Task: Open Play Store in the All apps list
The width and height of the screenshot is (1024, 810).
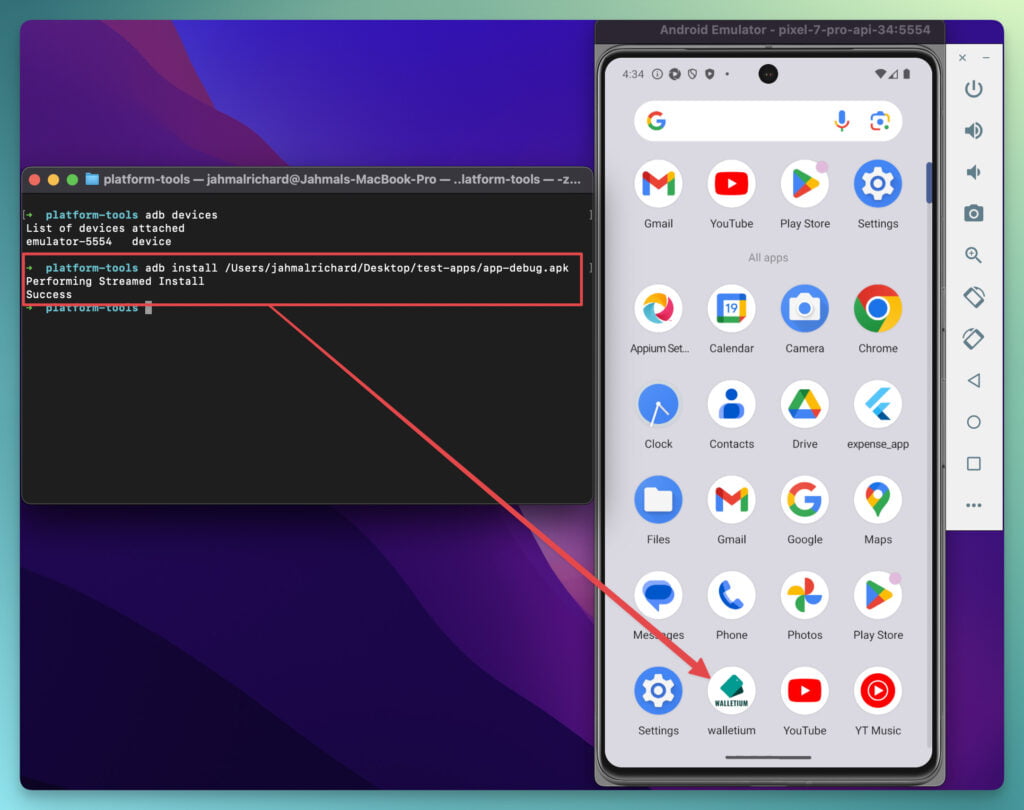Action: click(878, 596)
